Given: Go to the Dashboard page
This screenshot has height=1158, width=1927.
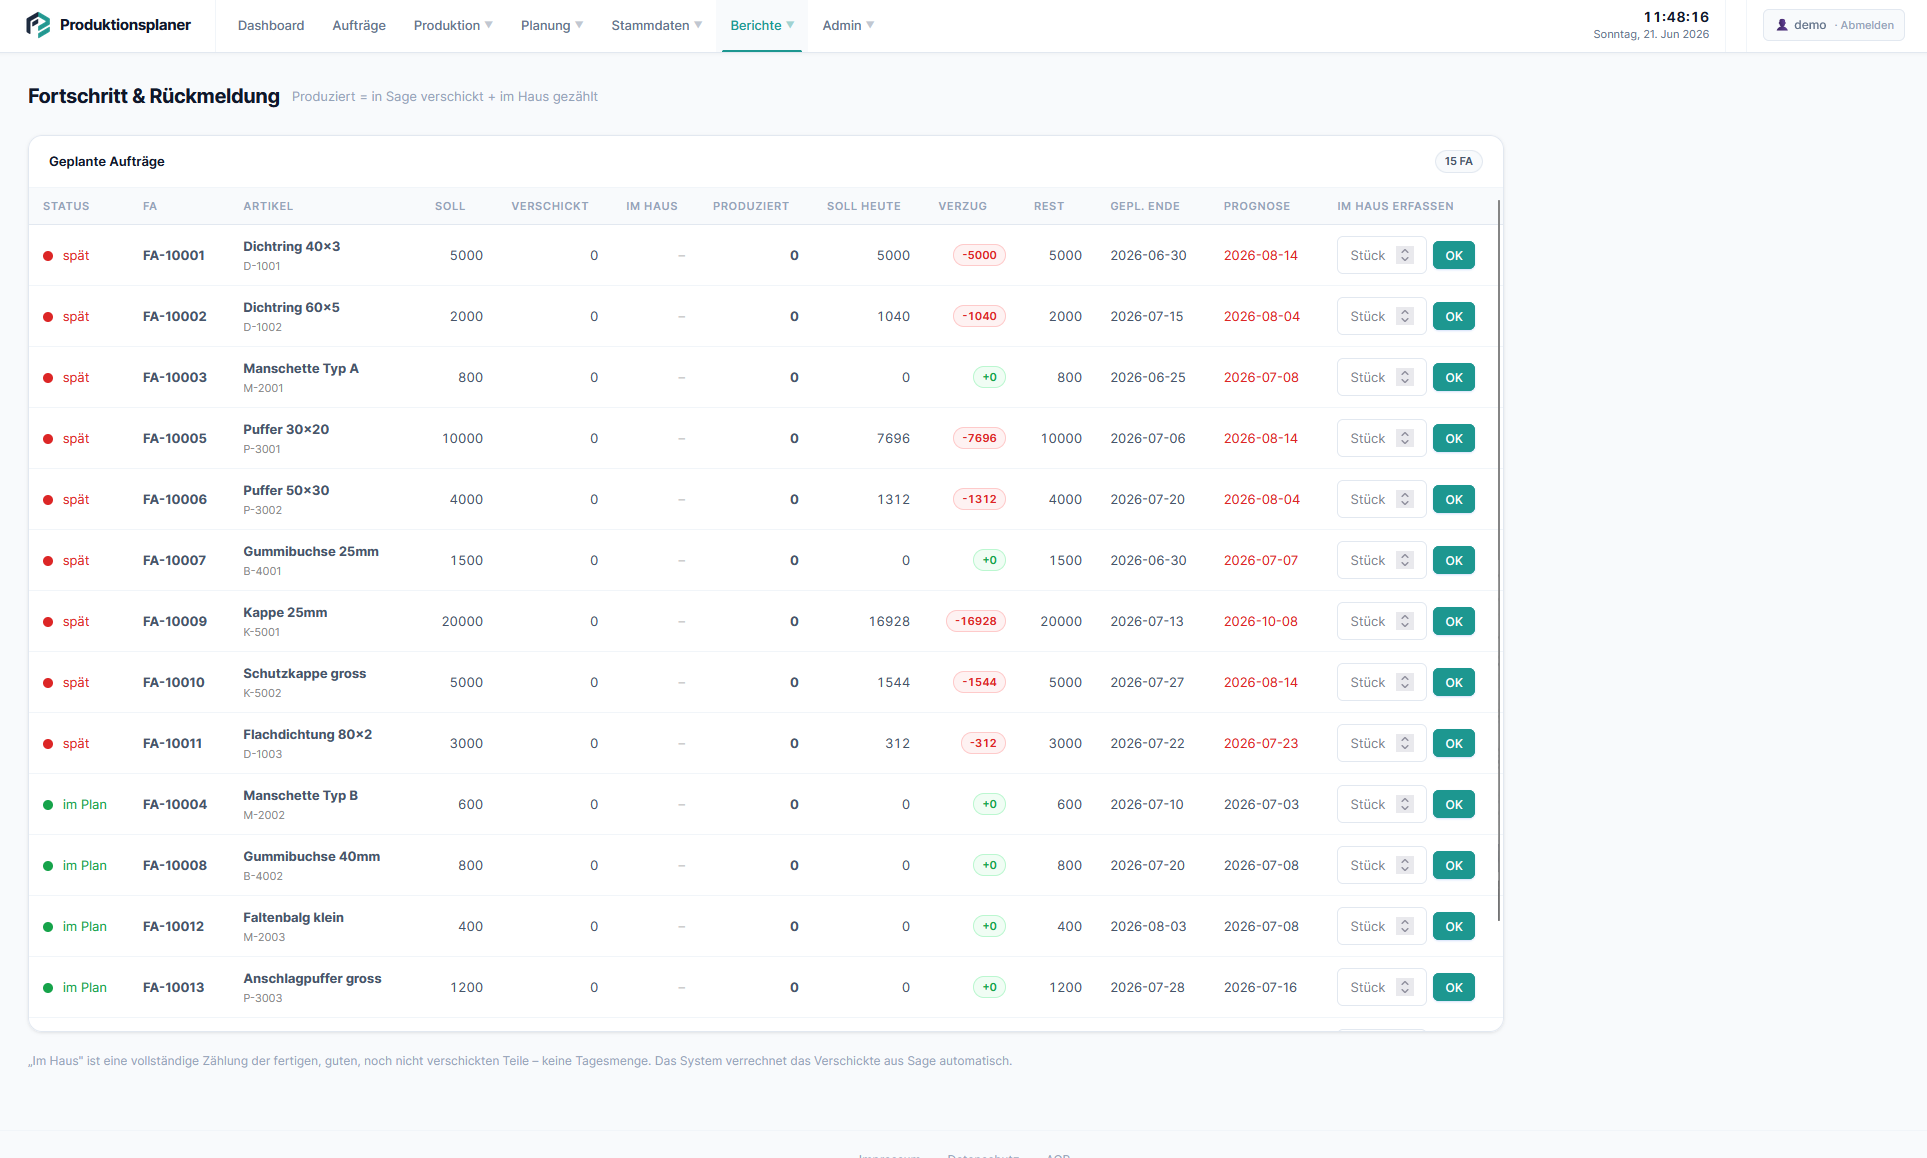Looking at the screenshot, I should pyautogui.click(x=271, y=25).
